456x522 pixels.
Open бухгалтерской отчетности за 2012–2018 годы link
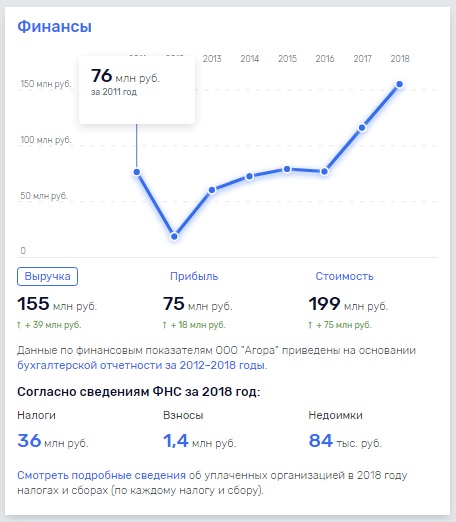click(x=142, y=365)
